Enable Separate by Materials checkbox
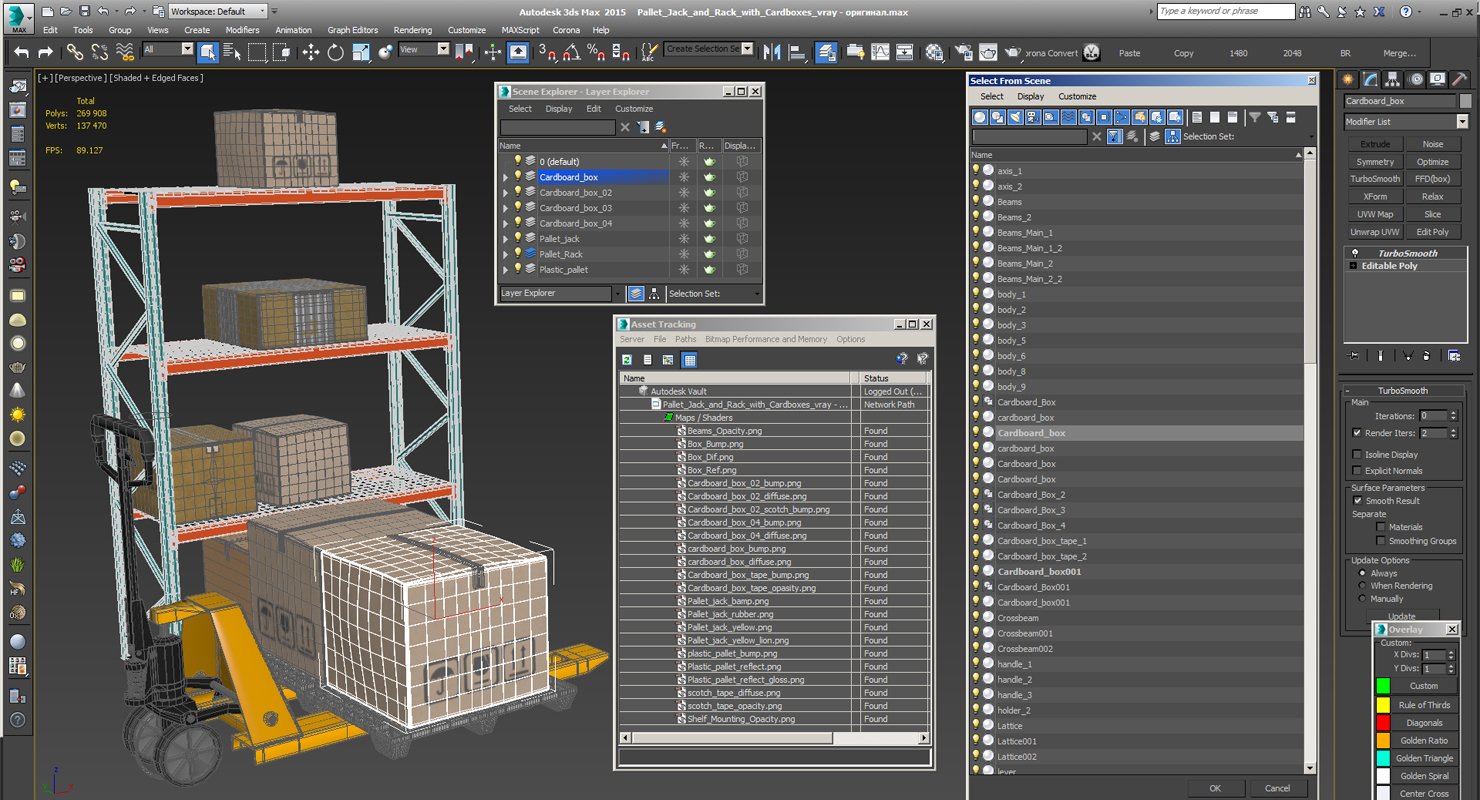Screen dimensions: 1480x800 (x=1381, y=527)
